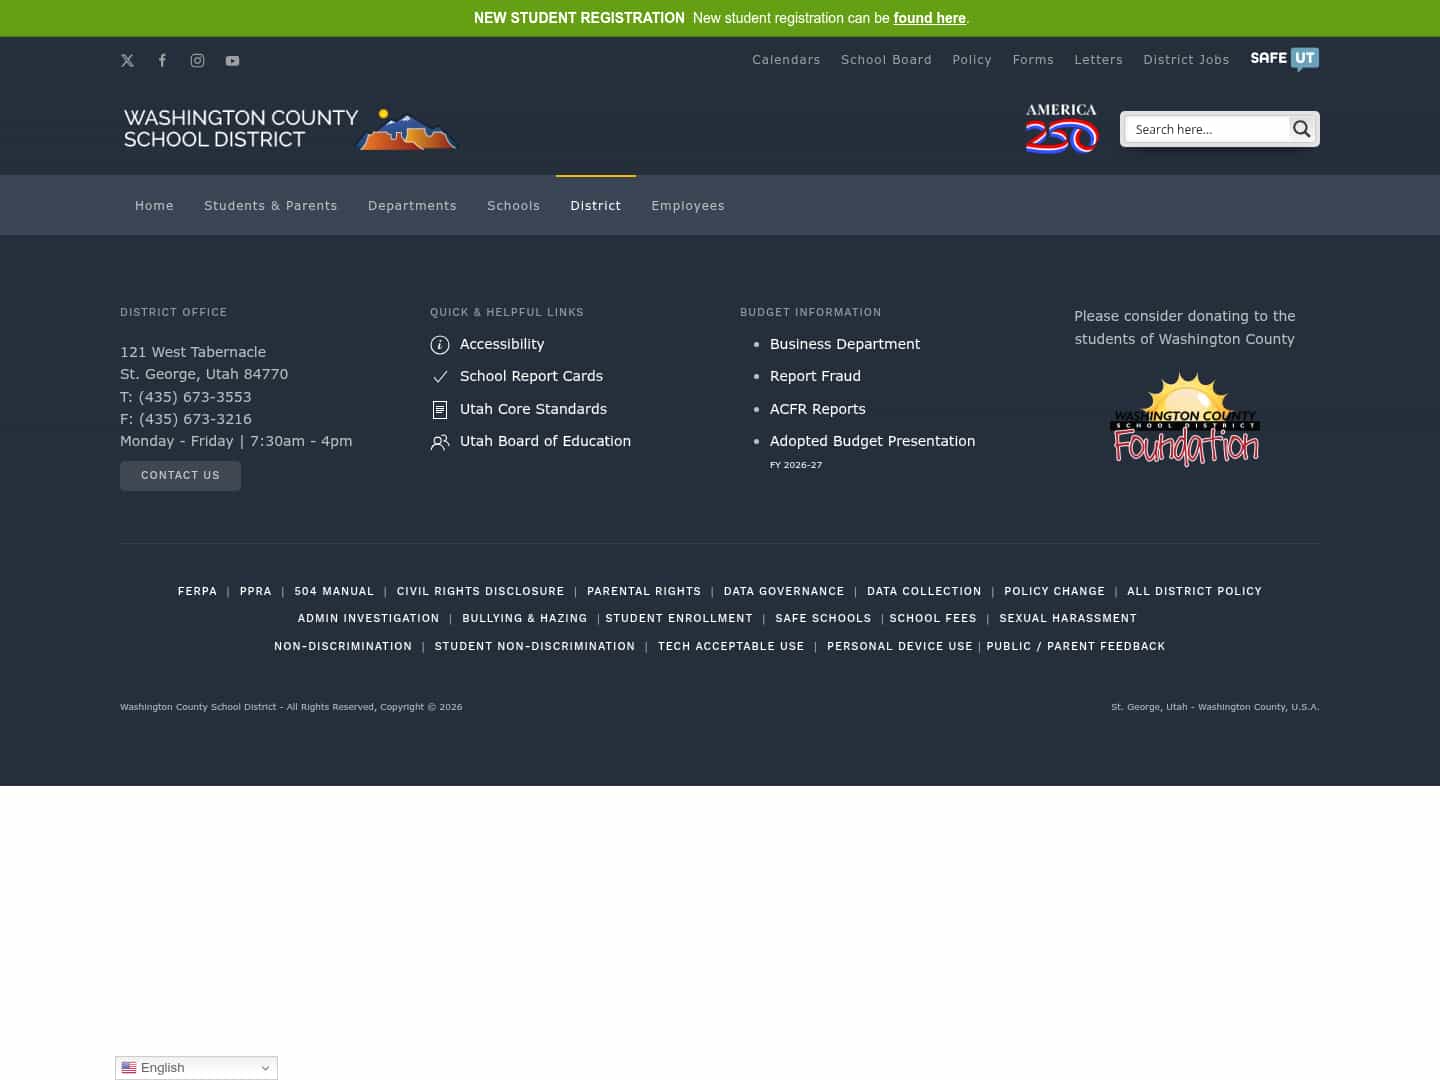Open the X (Twitter) social icon

click(127, 60)
